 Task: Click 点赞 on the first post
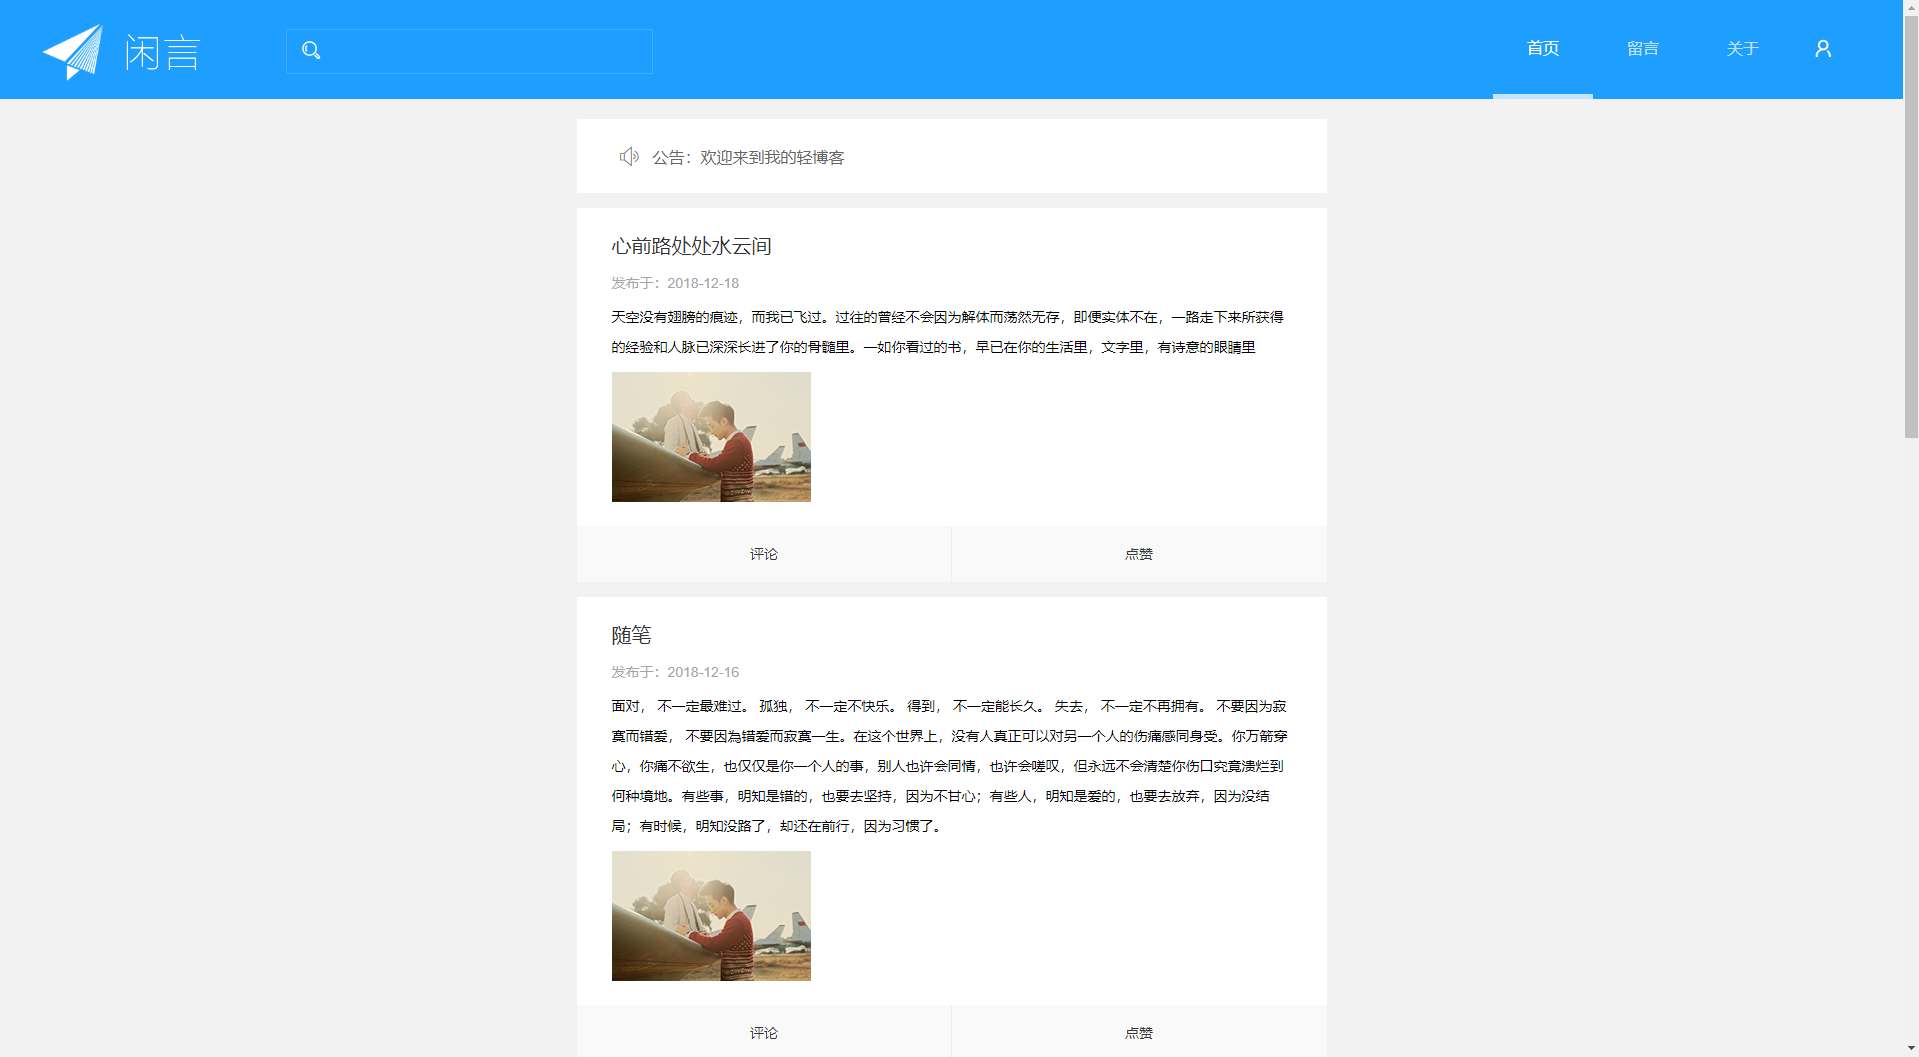[1138, 553]
